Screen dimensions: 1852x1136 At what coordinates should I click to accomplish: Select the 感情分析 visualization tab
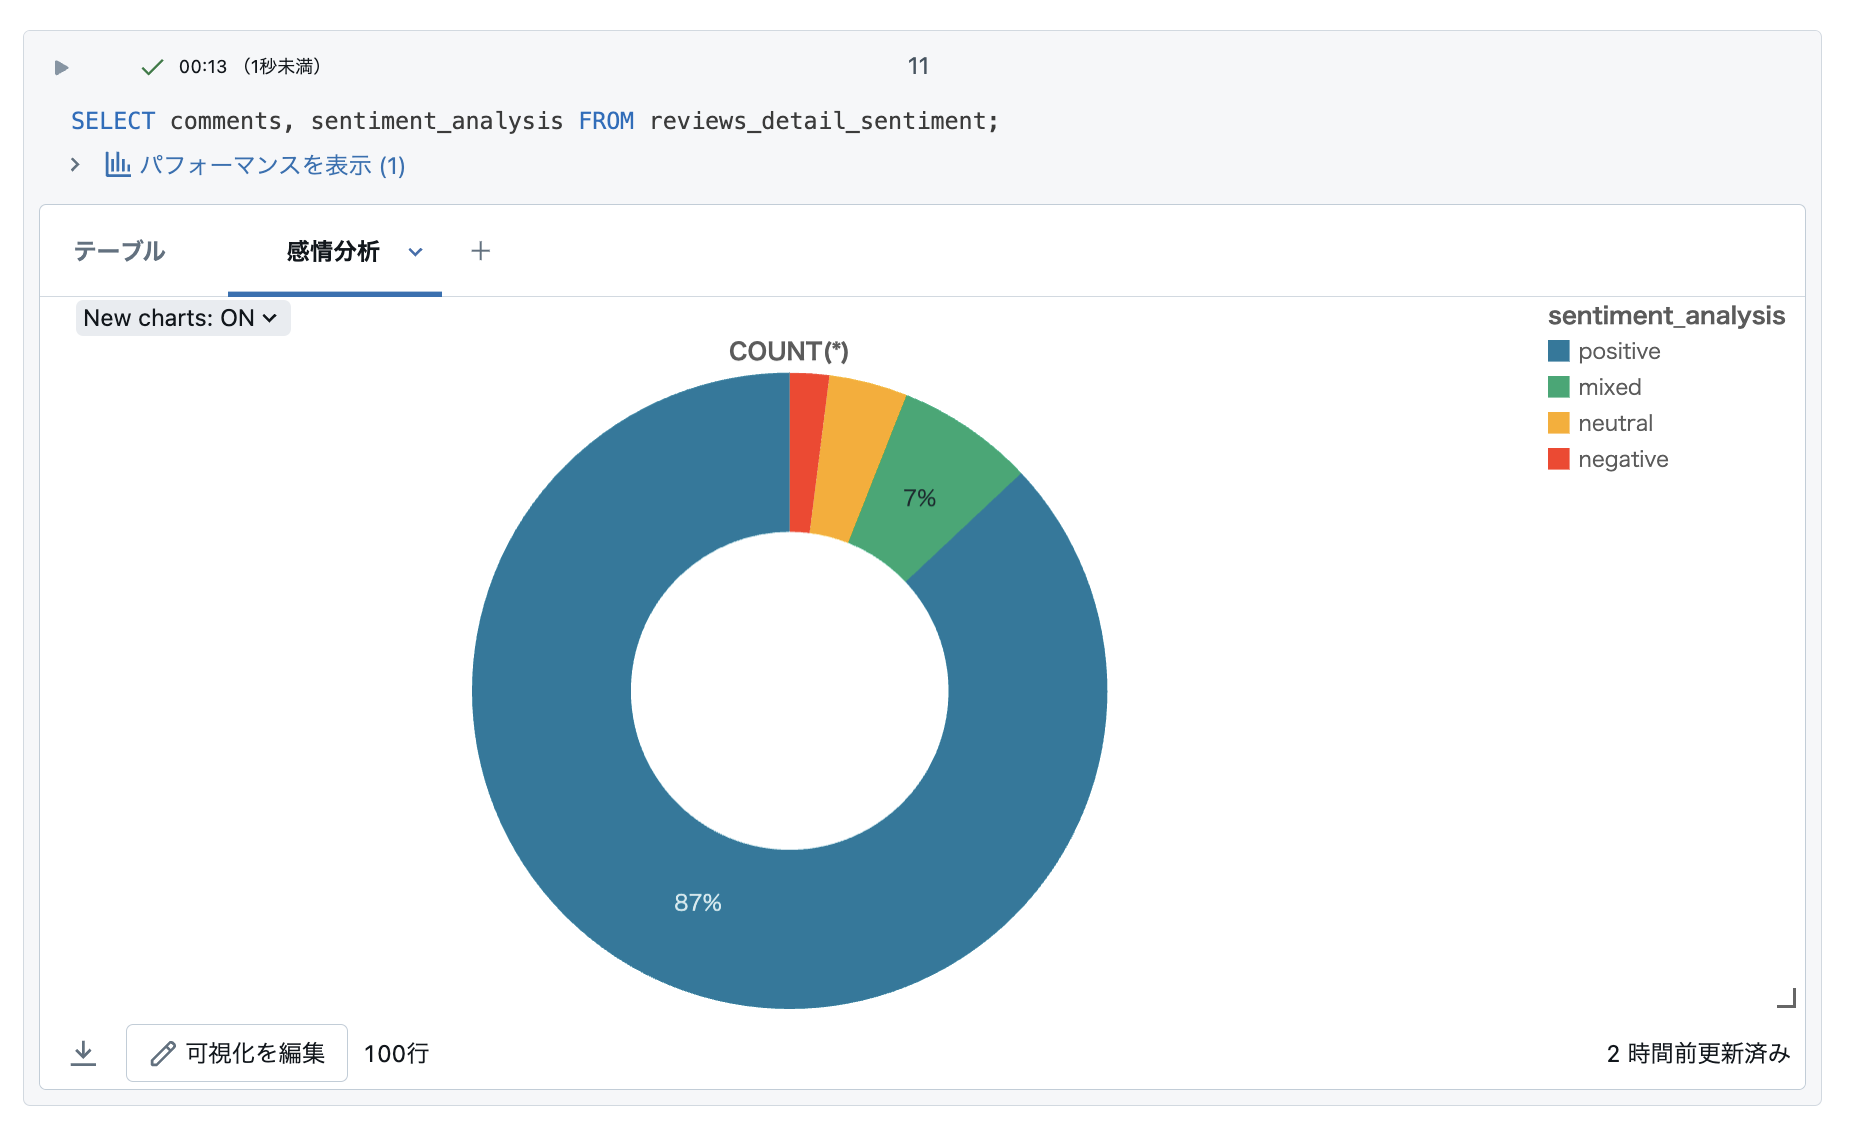click(333, 251)
